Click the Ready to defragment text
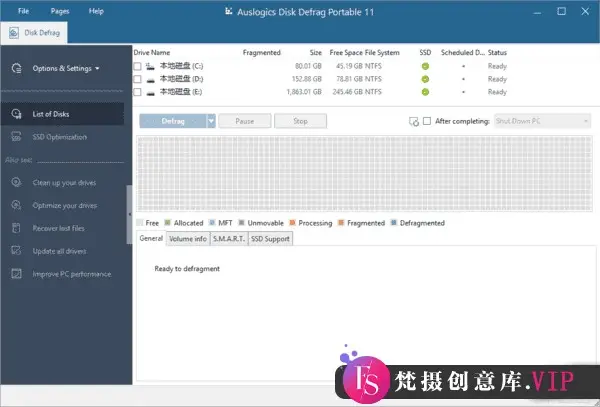Image resolution: width=600 pixels, height=407 pixels. [x=187, y=269]
